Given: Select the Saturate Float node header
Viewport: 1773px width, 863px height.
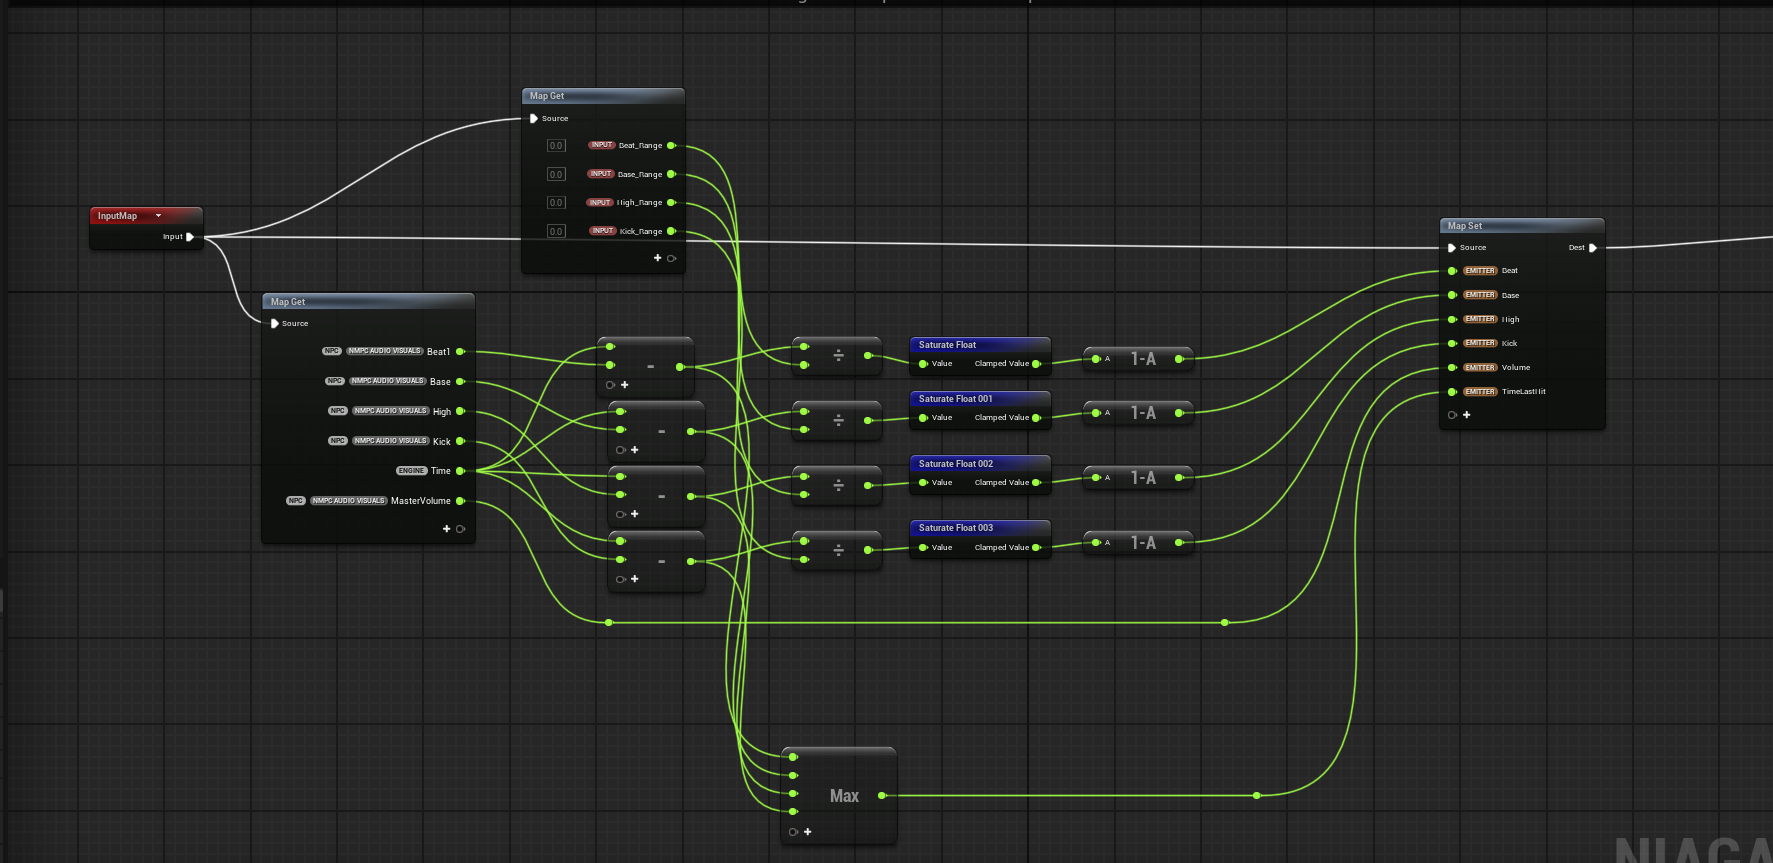Looking at the screenshot, I should (980, 345).
